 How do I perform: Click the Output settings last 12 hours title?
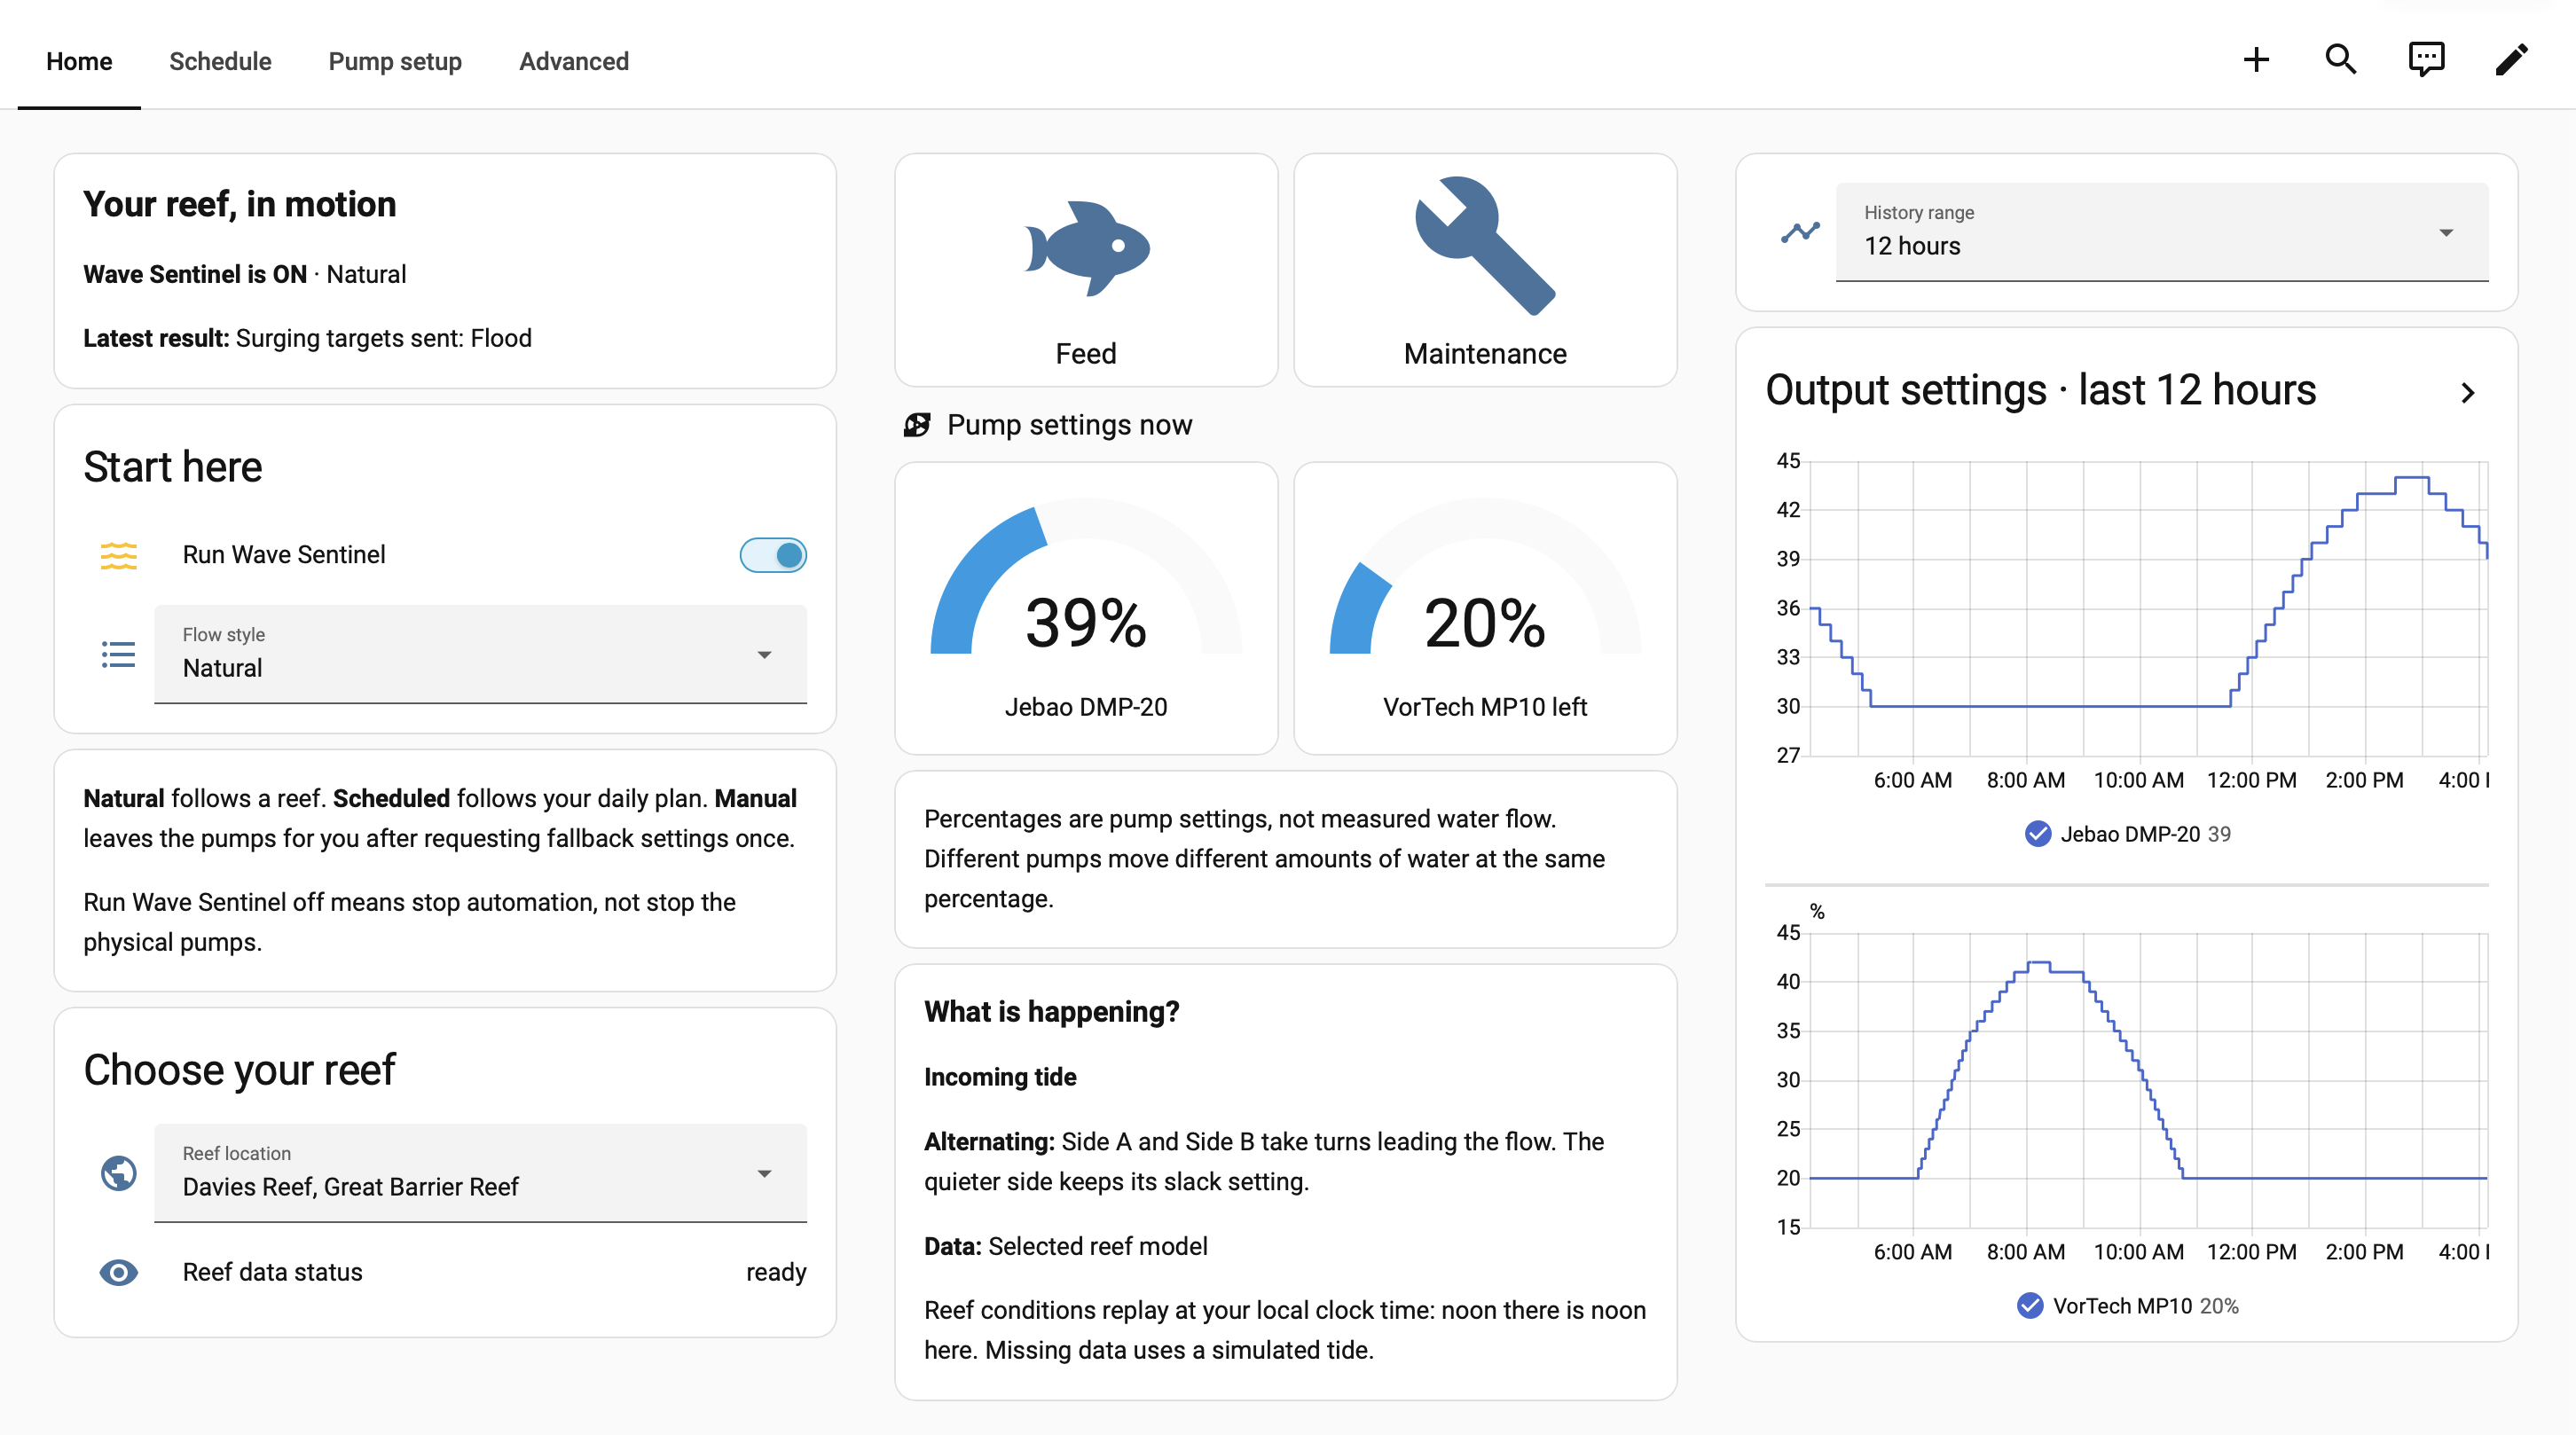pos(2040,390)
